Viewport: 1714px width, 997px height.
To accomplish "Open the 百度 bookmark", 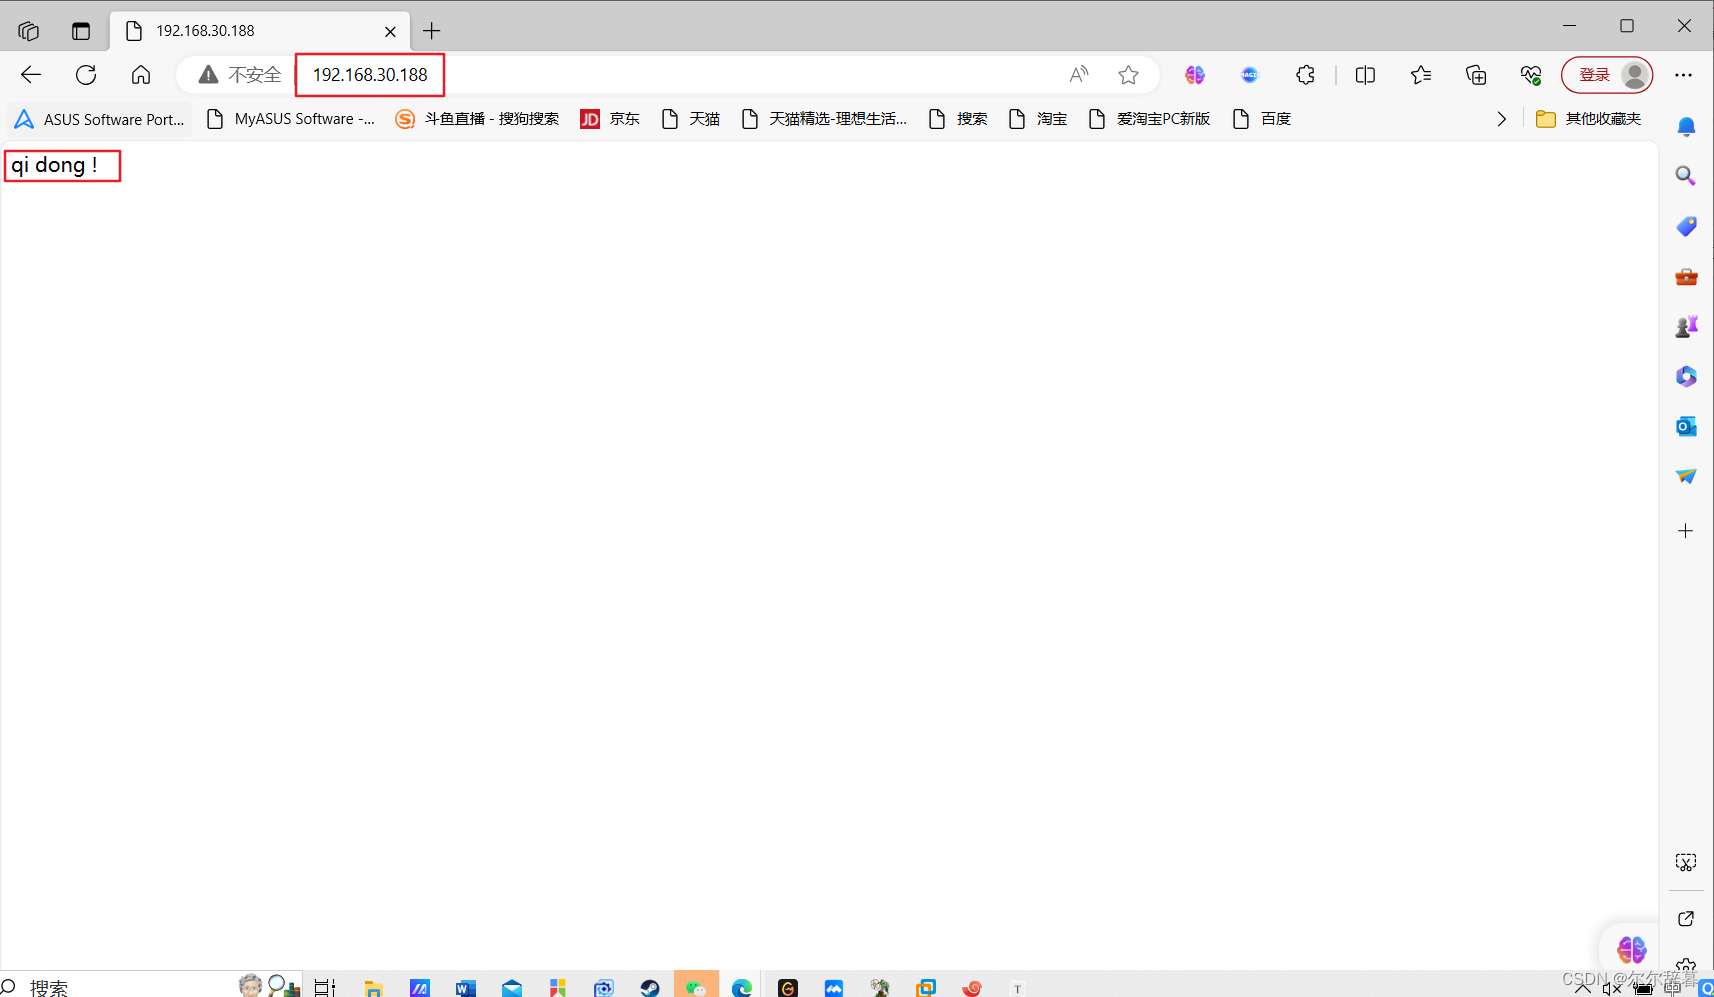I will tap(1262, 119).
